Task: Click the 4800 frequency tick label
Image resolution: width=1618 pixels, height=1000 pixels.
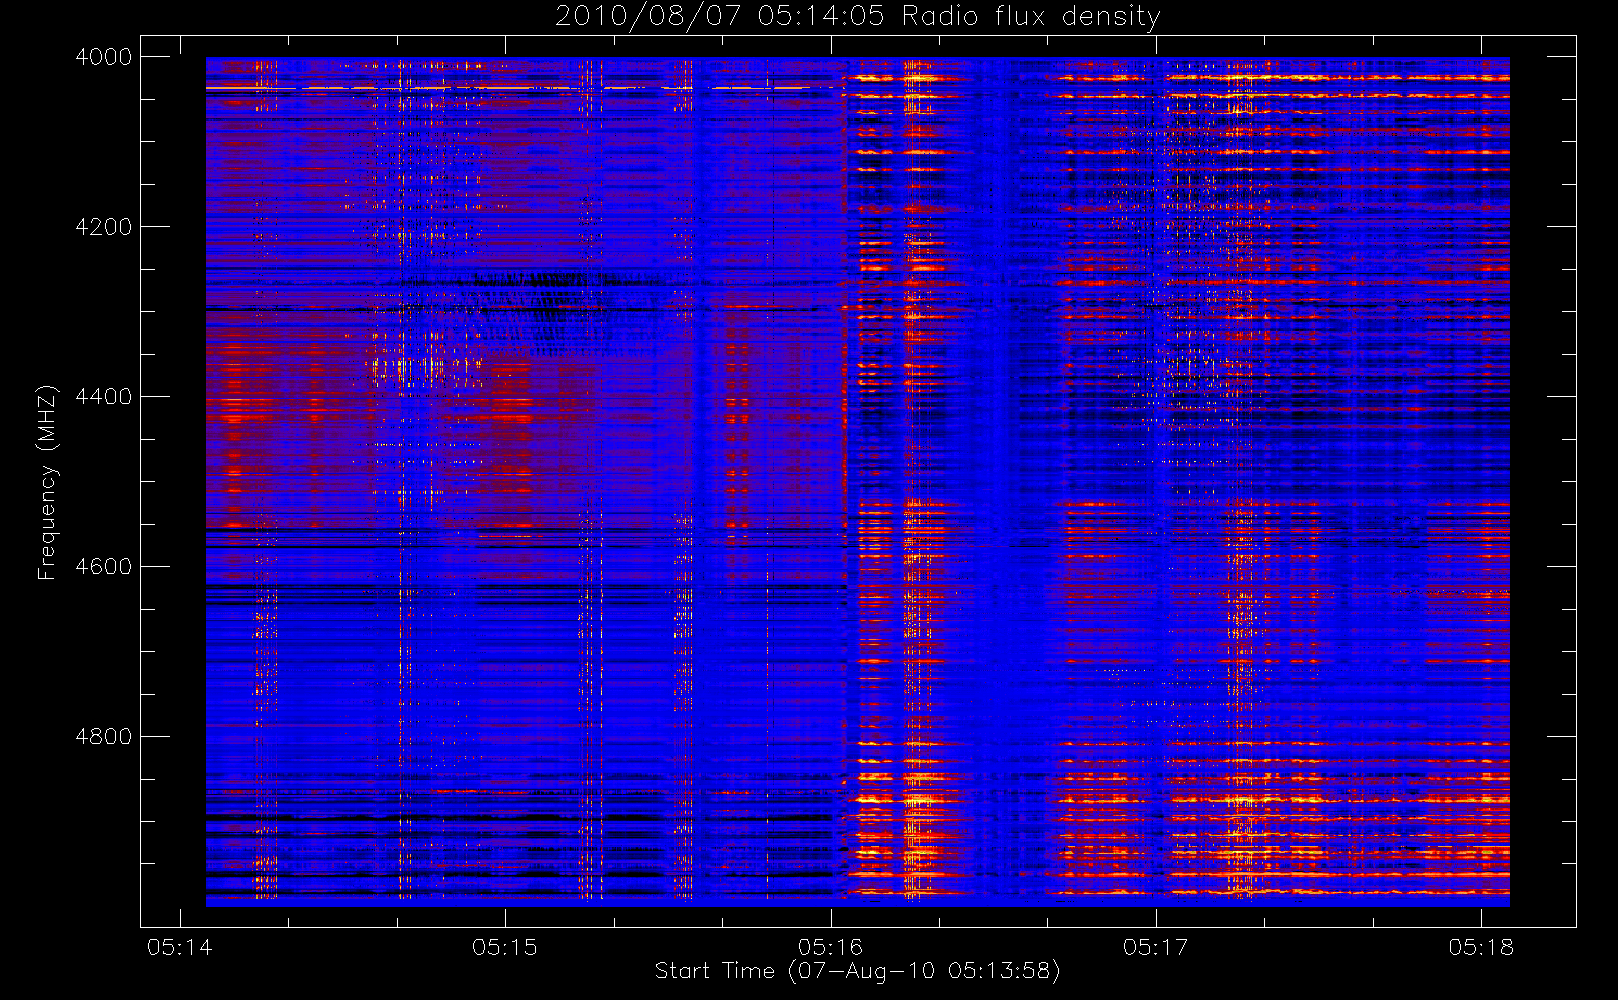Action: tap(104, 737)
